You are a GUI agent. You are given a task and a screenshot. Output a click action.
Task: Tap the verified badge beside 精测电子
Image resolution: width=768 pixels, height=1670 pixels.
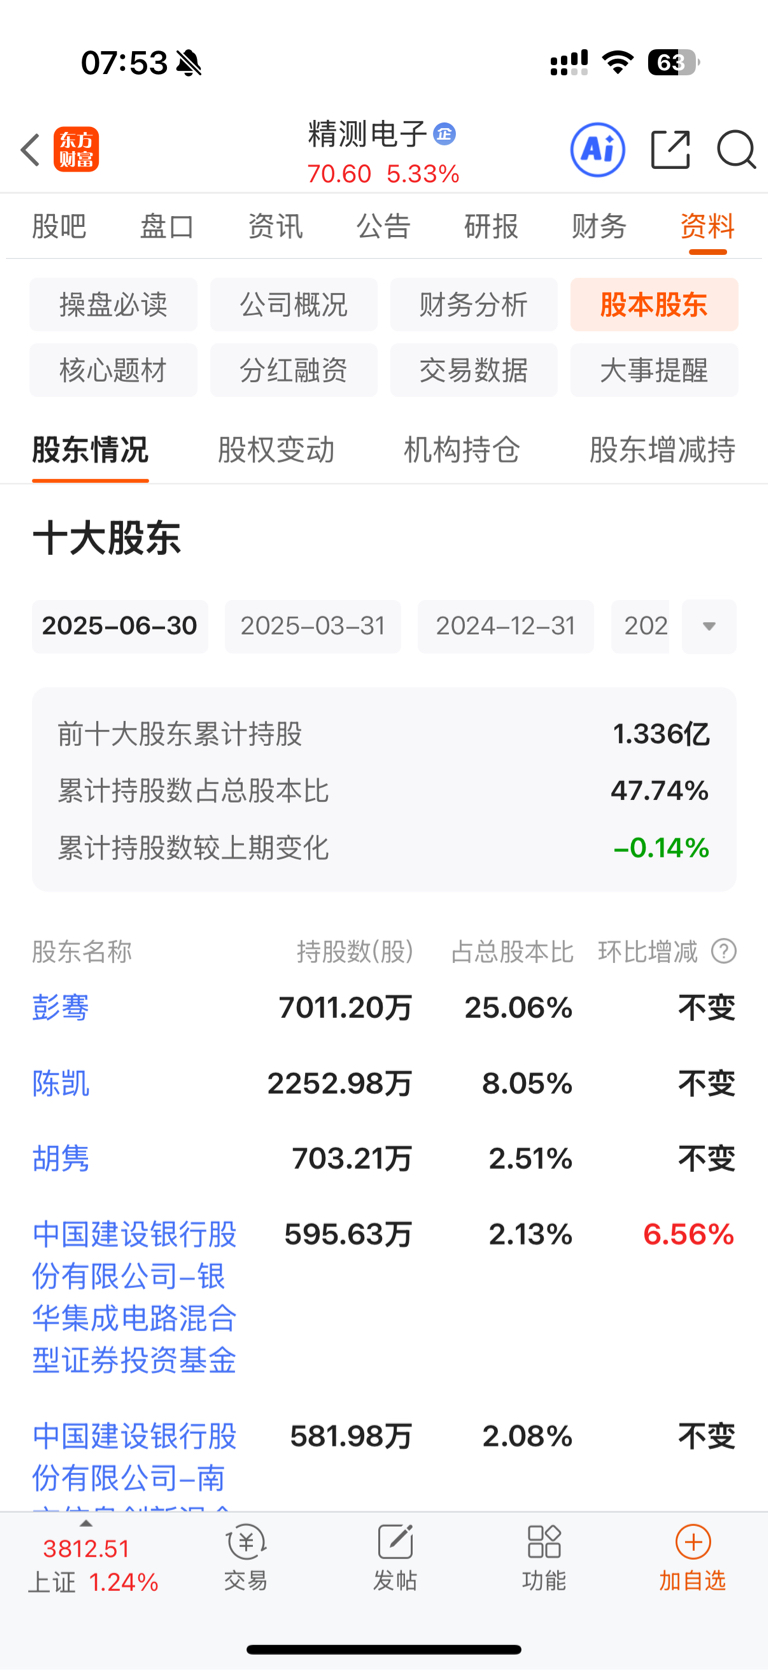click(x=444, y=133)
